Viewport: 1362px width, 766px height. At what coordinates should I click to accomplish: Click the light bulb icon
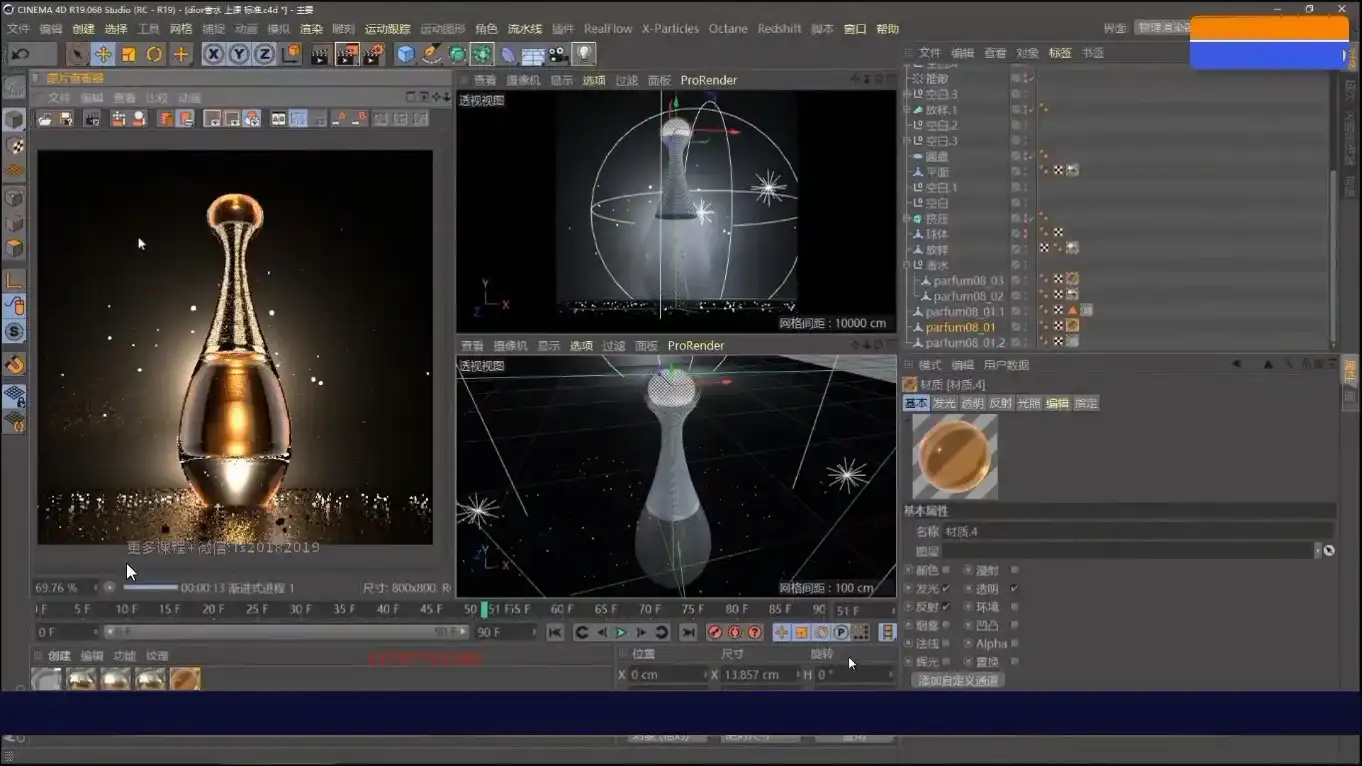584,54
